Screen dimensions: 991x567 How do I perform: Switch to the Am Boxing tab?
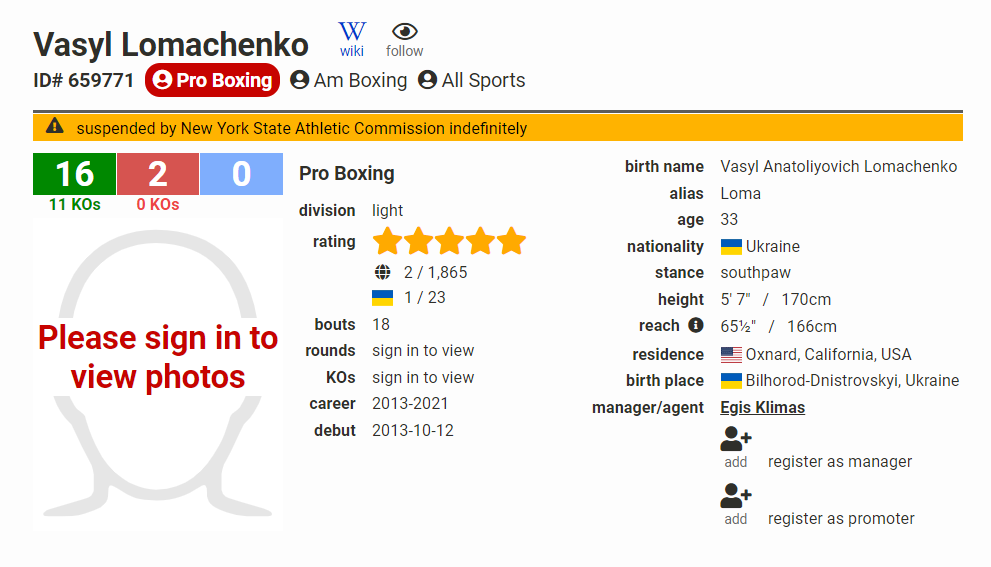pyautogui.click(x=349, y=80)
